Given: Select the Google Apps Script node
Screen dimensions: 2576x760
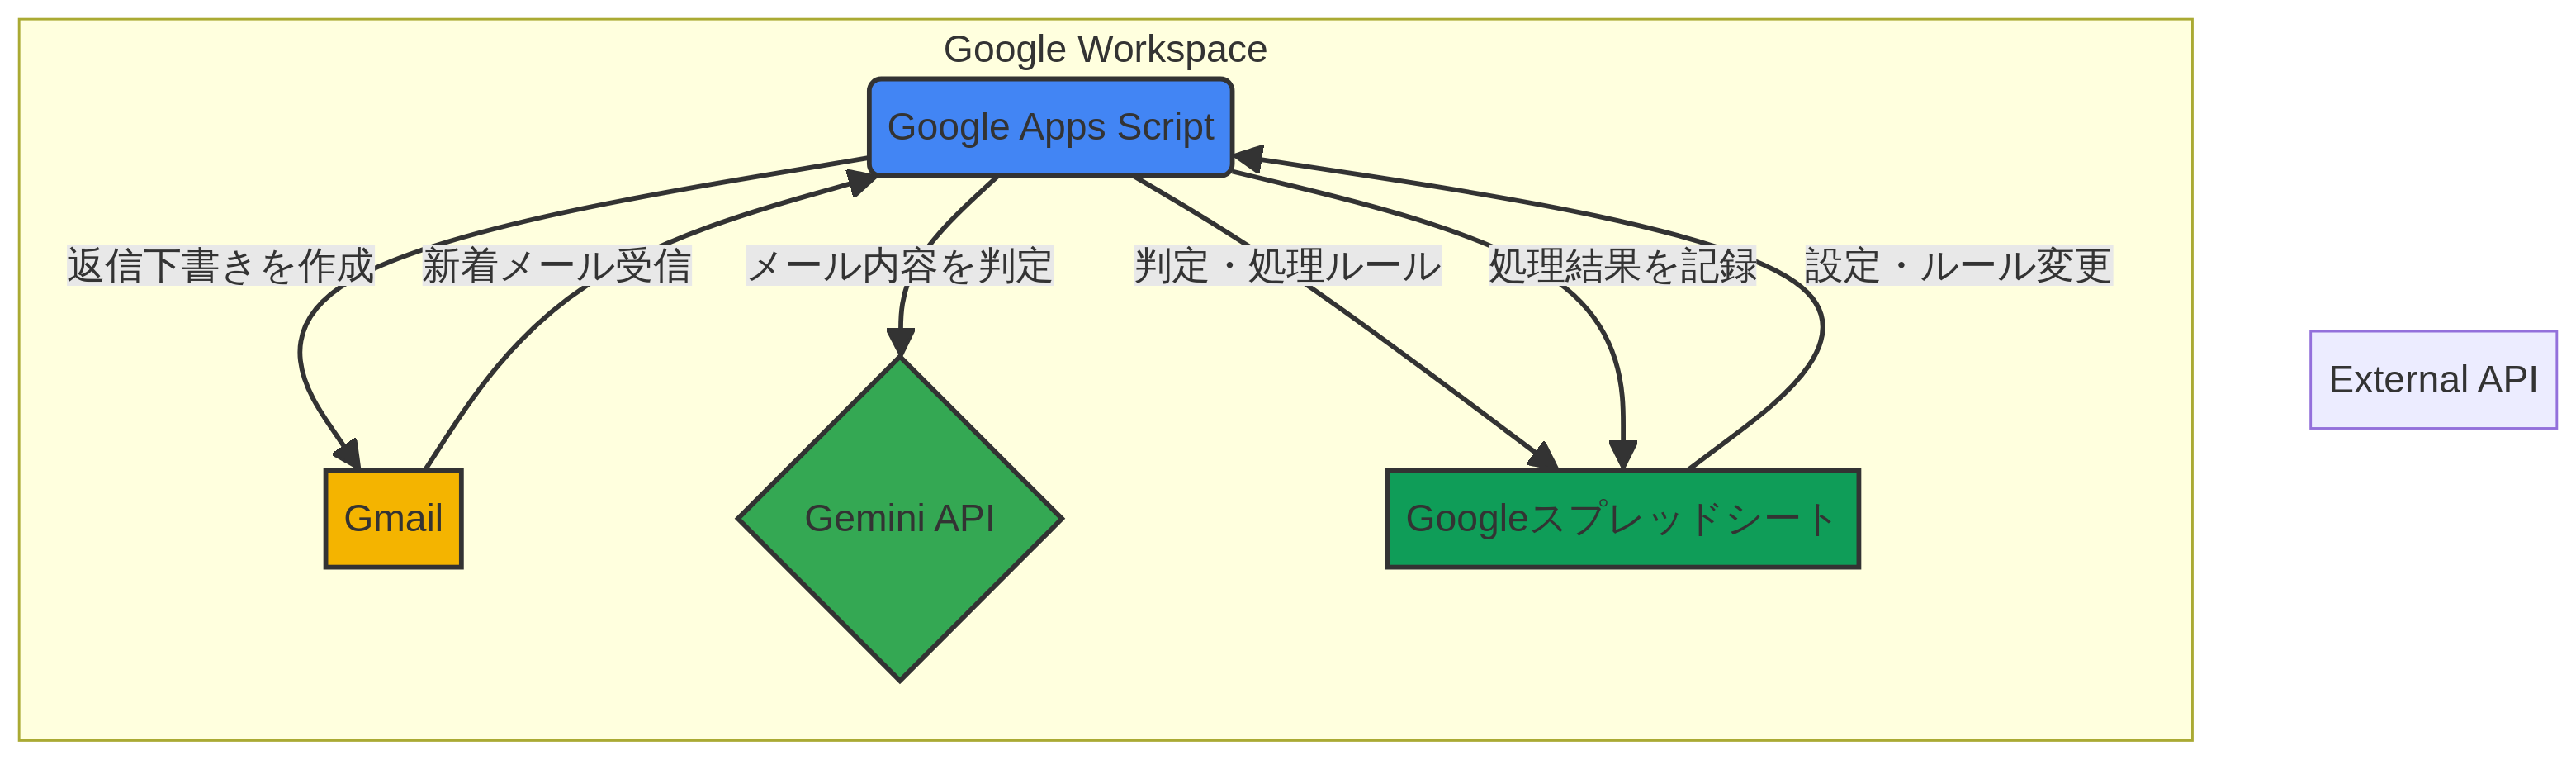Looking at the screenshot, I should pyautogui.click(x=1050, y=127).
